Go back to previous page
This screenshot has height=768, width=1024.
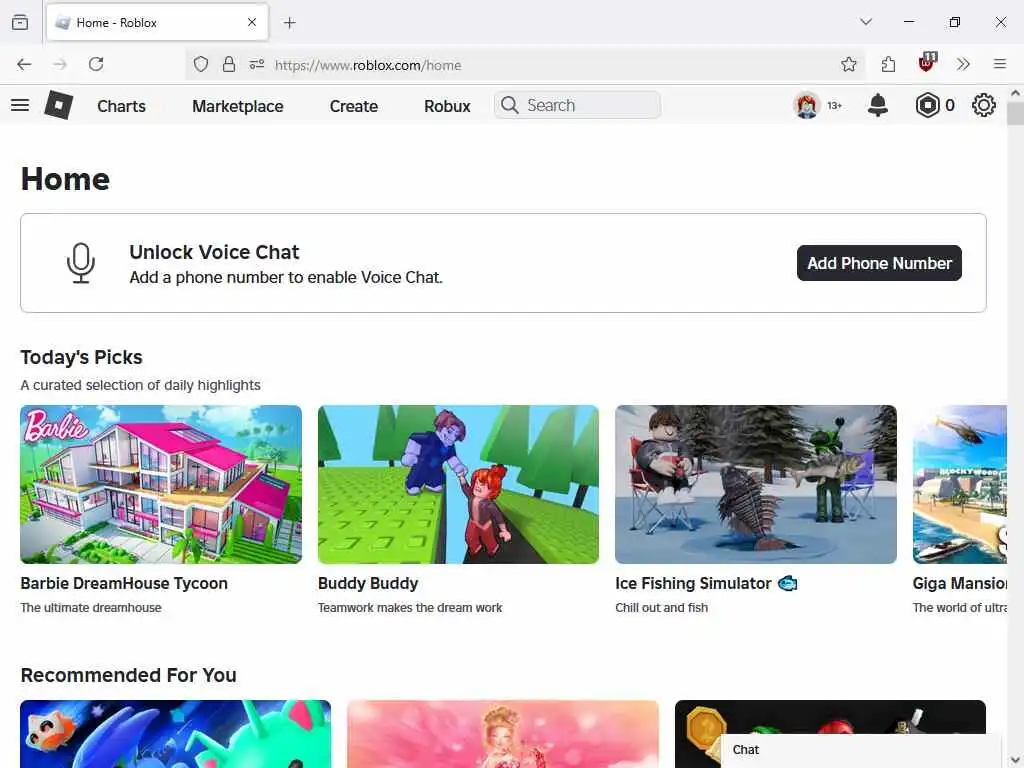click(x=24, y=64)
